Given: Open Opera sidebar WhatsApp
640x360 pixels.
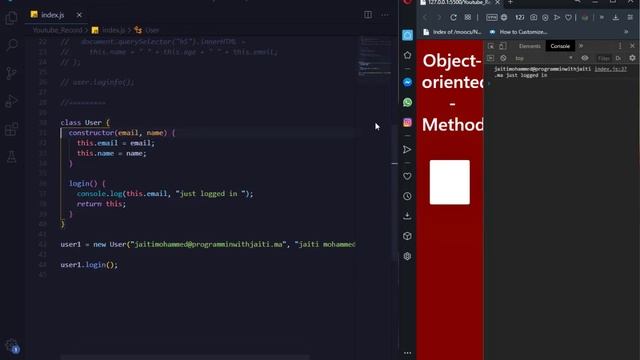Looking at the screenshot, I should (x=407, y=102).
